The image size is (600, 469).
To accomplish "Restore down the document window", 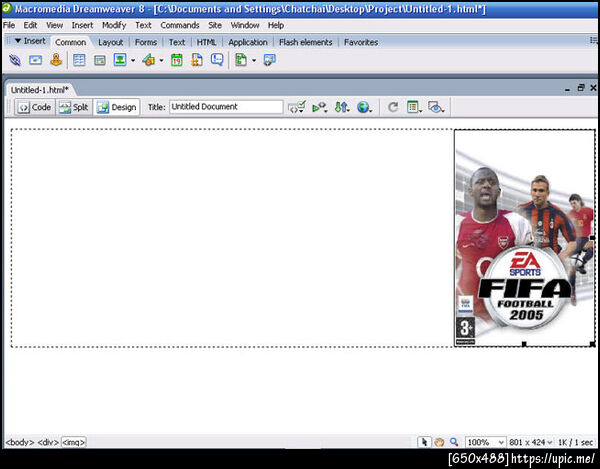I will pyautogui.click(x=580, y=88).
